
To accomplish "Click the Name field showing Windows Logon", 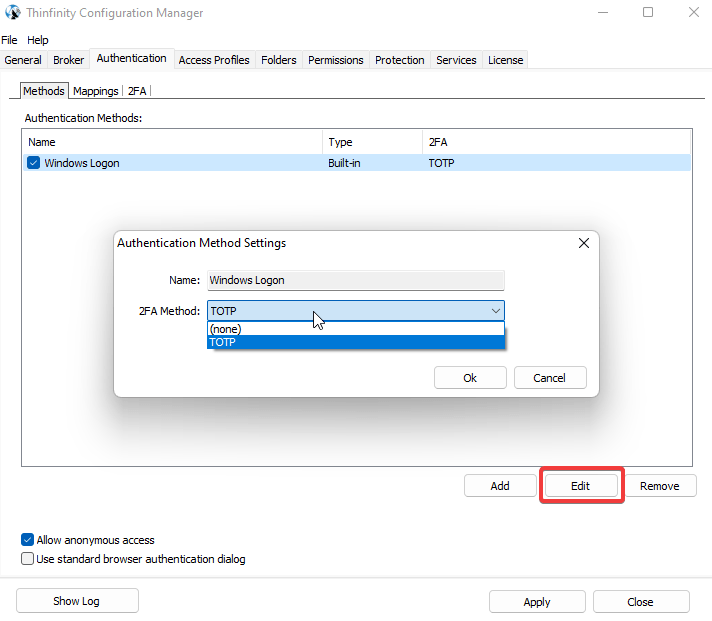I will [x=356, y=280].
